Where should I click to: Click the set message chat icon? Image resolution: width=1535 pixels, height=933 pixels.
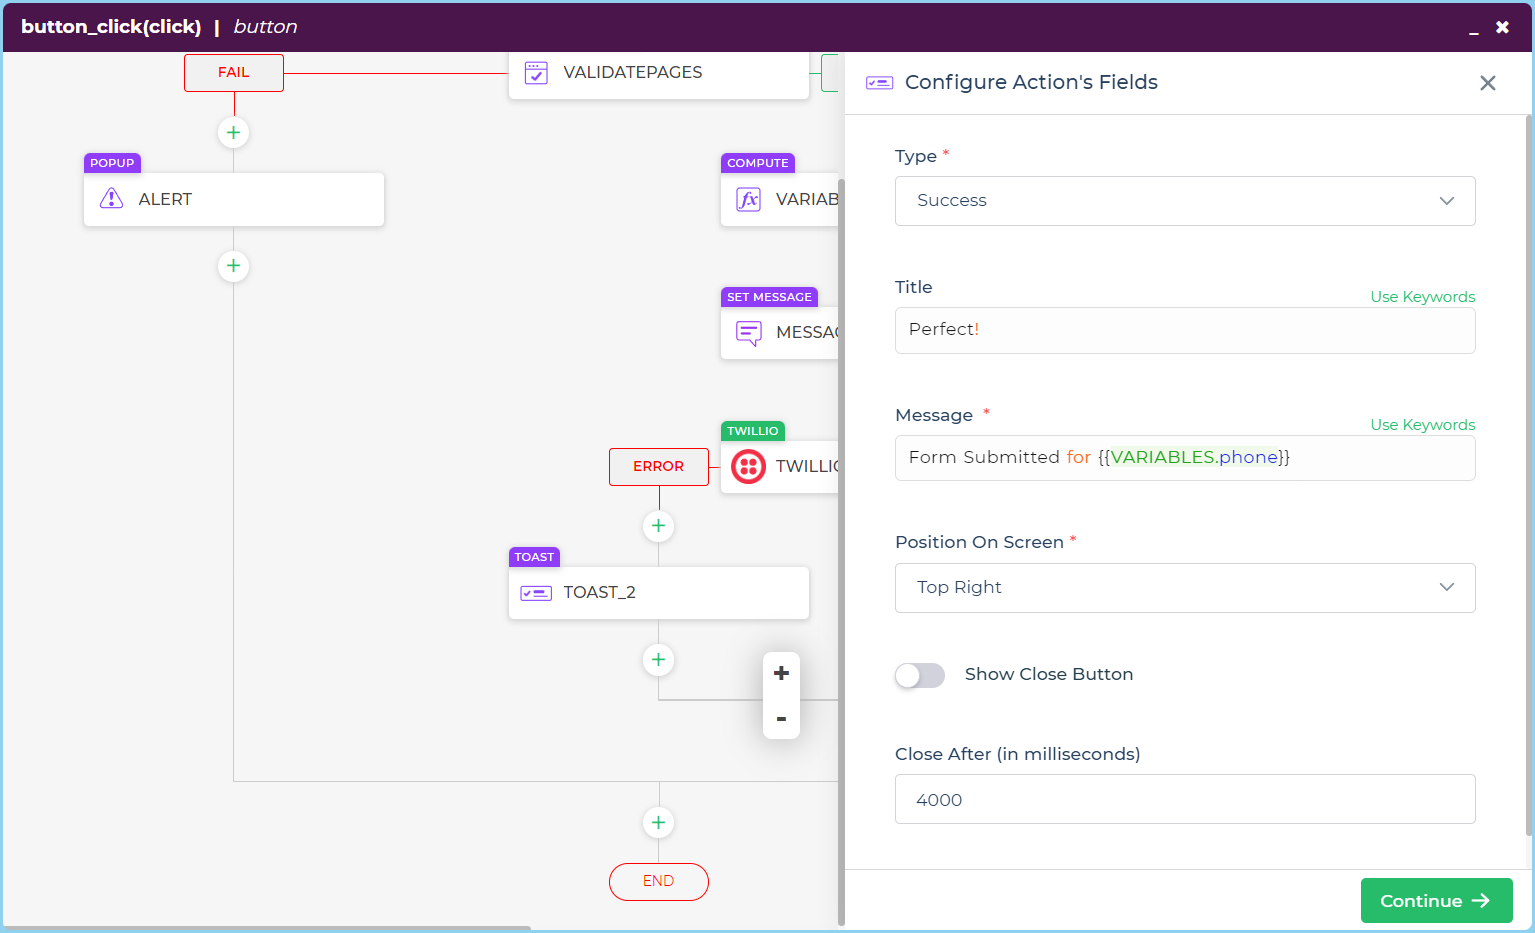coord(749,332)
